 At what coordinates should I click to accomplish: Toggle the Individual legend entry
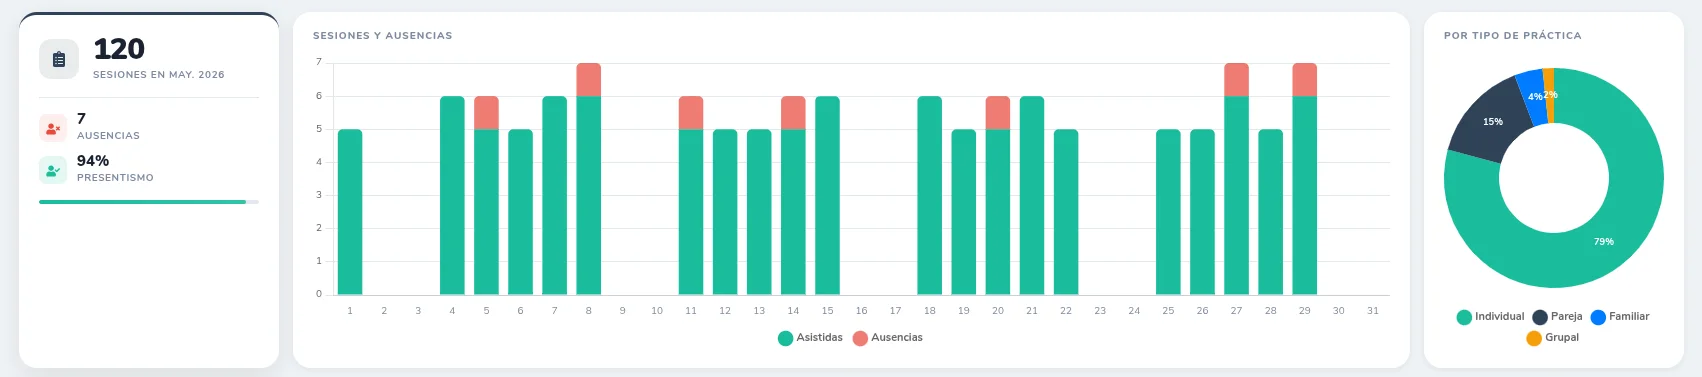pos(1490,317)
